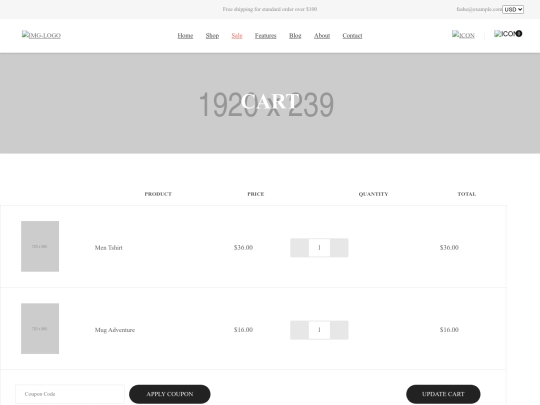Viewport: 540px width, 405px height.
Task: Decrease quantity for Mug Adventure
Action: pyautogui.click(x=299, y=330)
